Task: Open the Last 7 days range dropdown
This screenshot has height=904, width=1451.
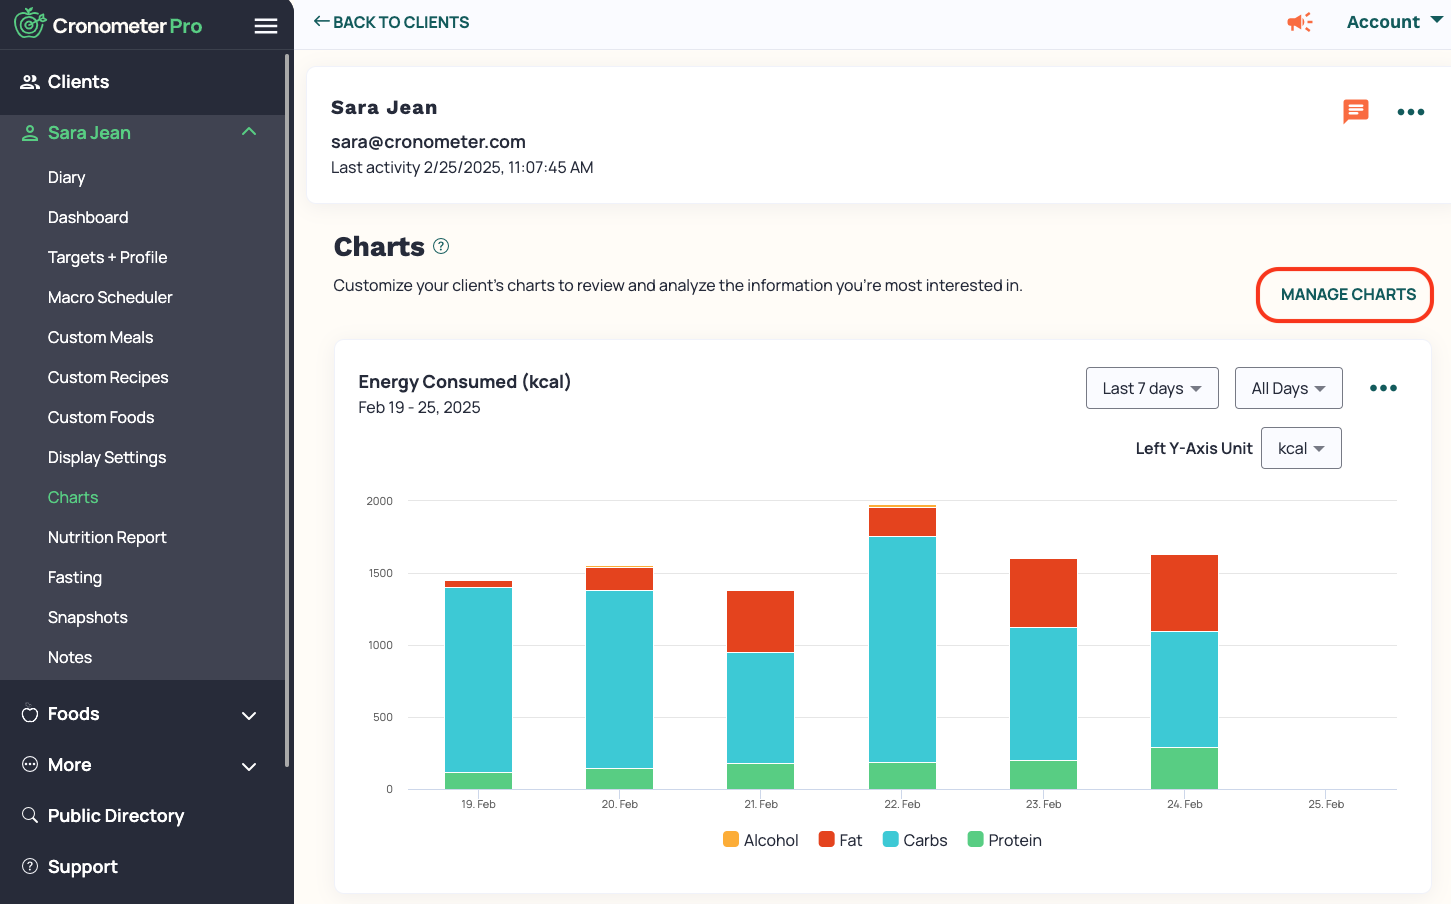Action: coord(1152,388)
